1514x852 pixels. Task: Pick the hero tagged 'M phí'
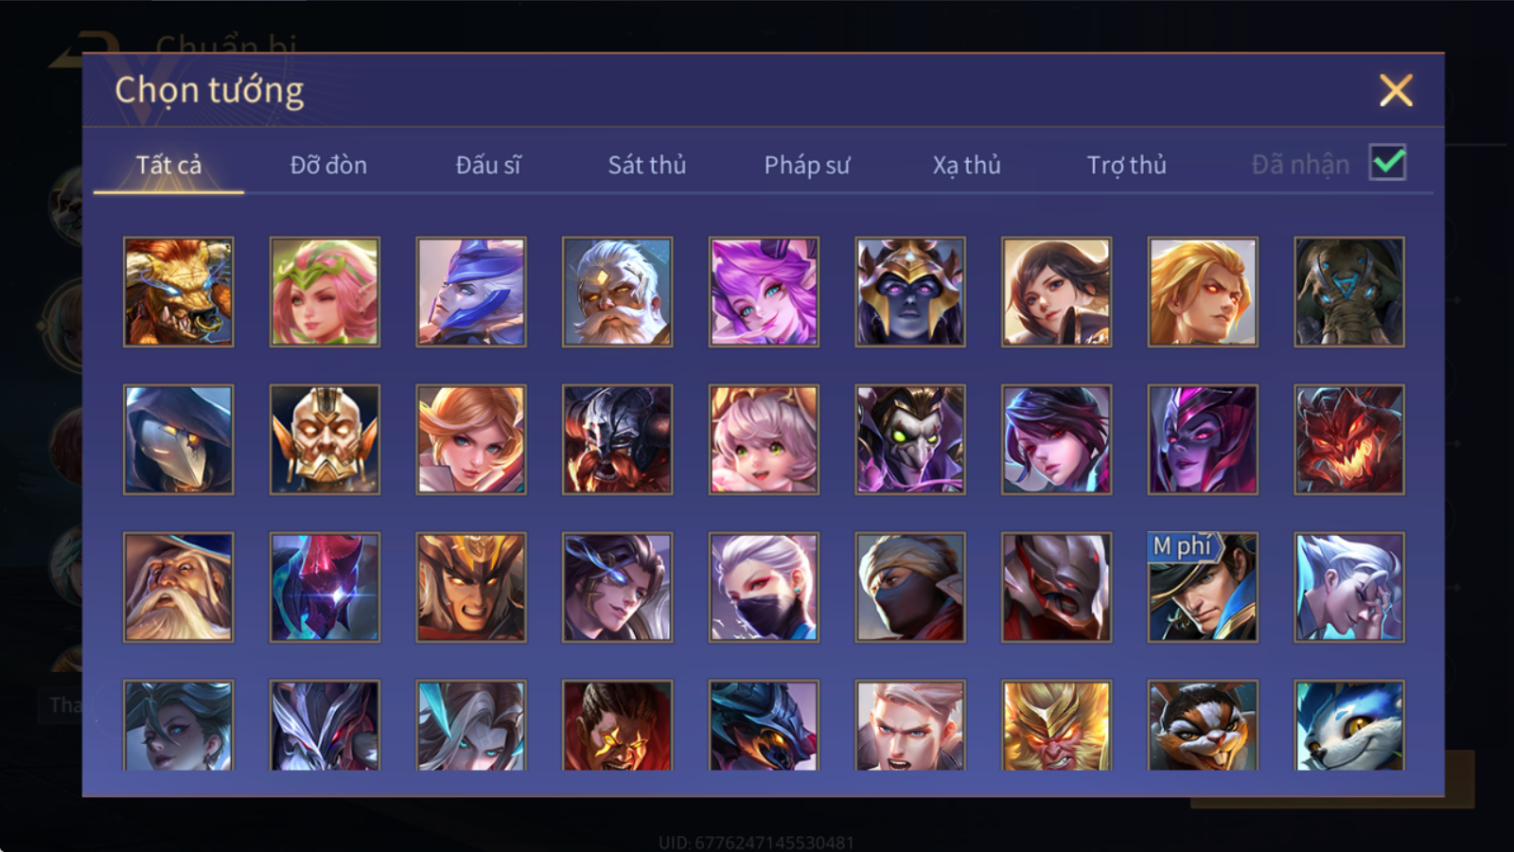pos(1203,587)
